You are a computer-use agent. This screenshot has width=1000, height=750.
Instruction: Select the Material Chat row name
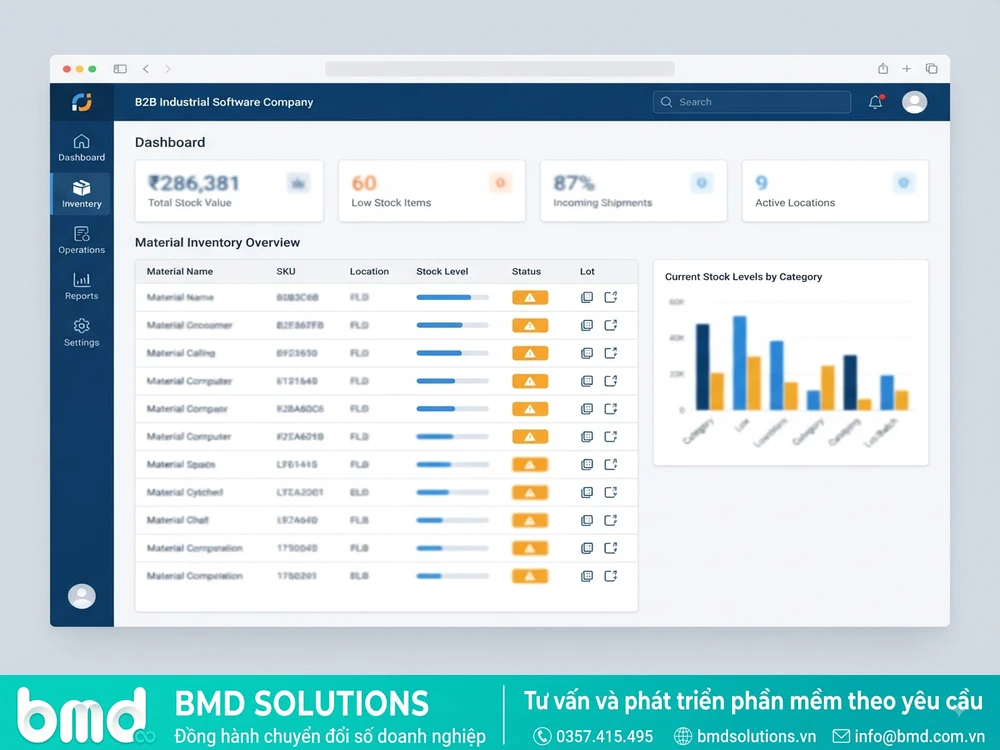point(178,520)
